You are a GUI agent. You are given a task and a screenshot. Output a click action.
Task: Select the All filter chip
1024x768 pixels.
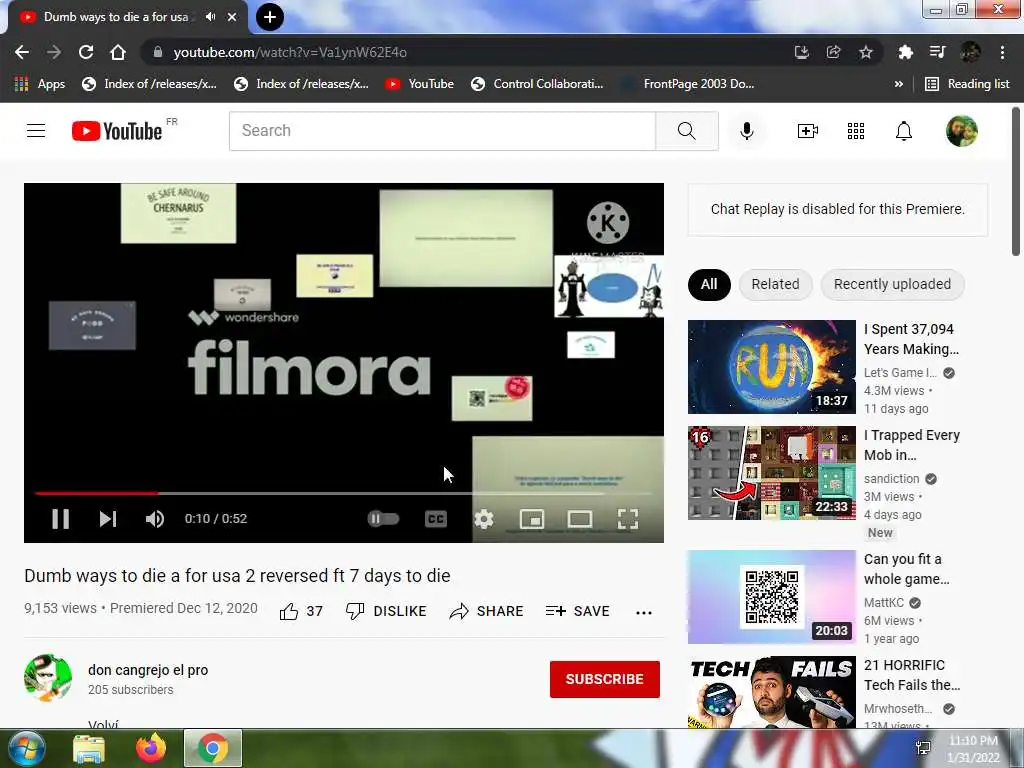(709, 285)
